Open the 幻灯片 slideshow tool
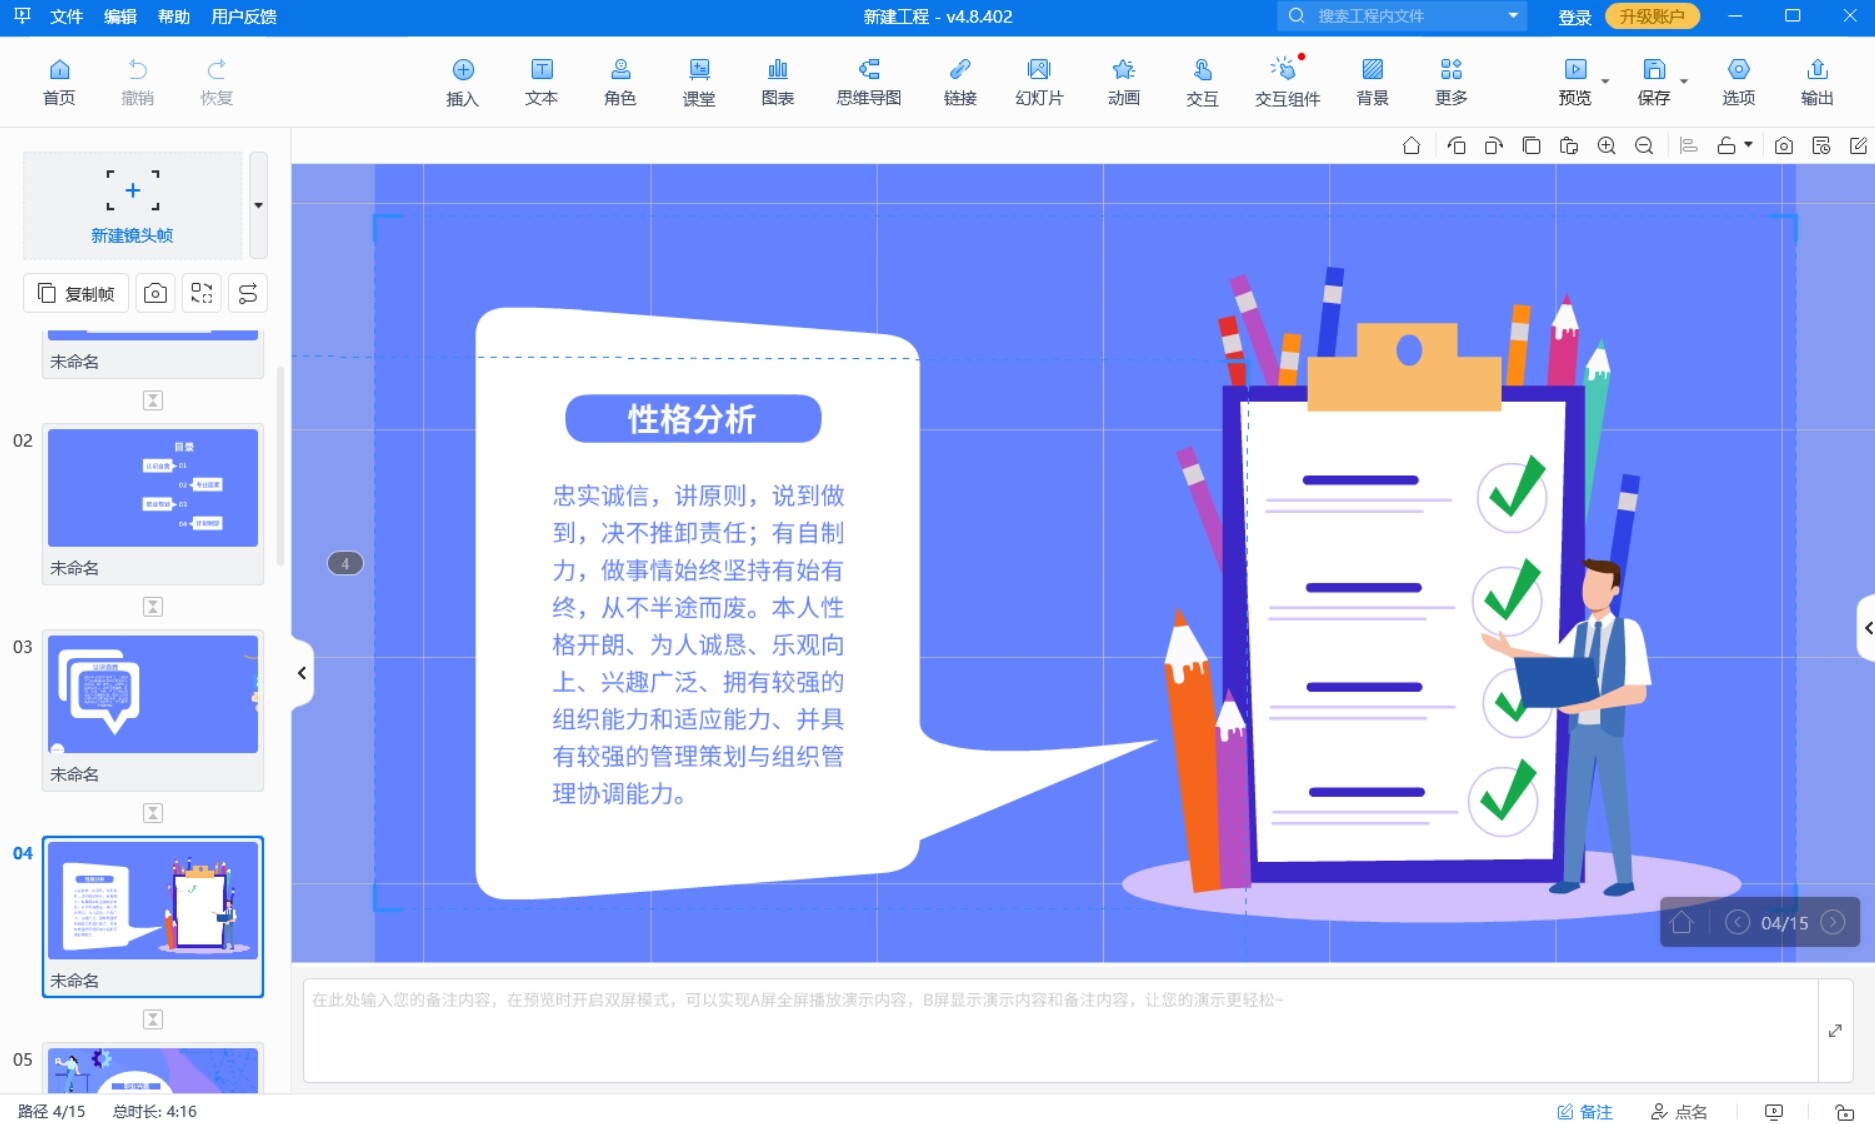Image resolution: width=1875 pixels, height=1124 pixels. 1039,82
